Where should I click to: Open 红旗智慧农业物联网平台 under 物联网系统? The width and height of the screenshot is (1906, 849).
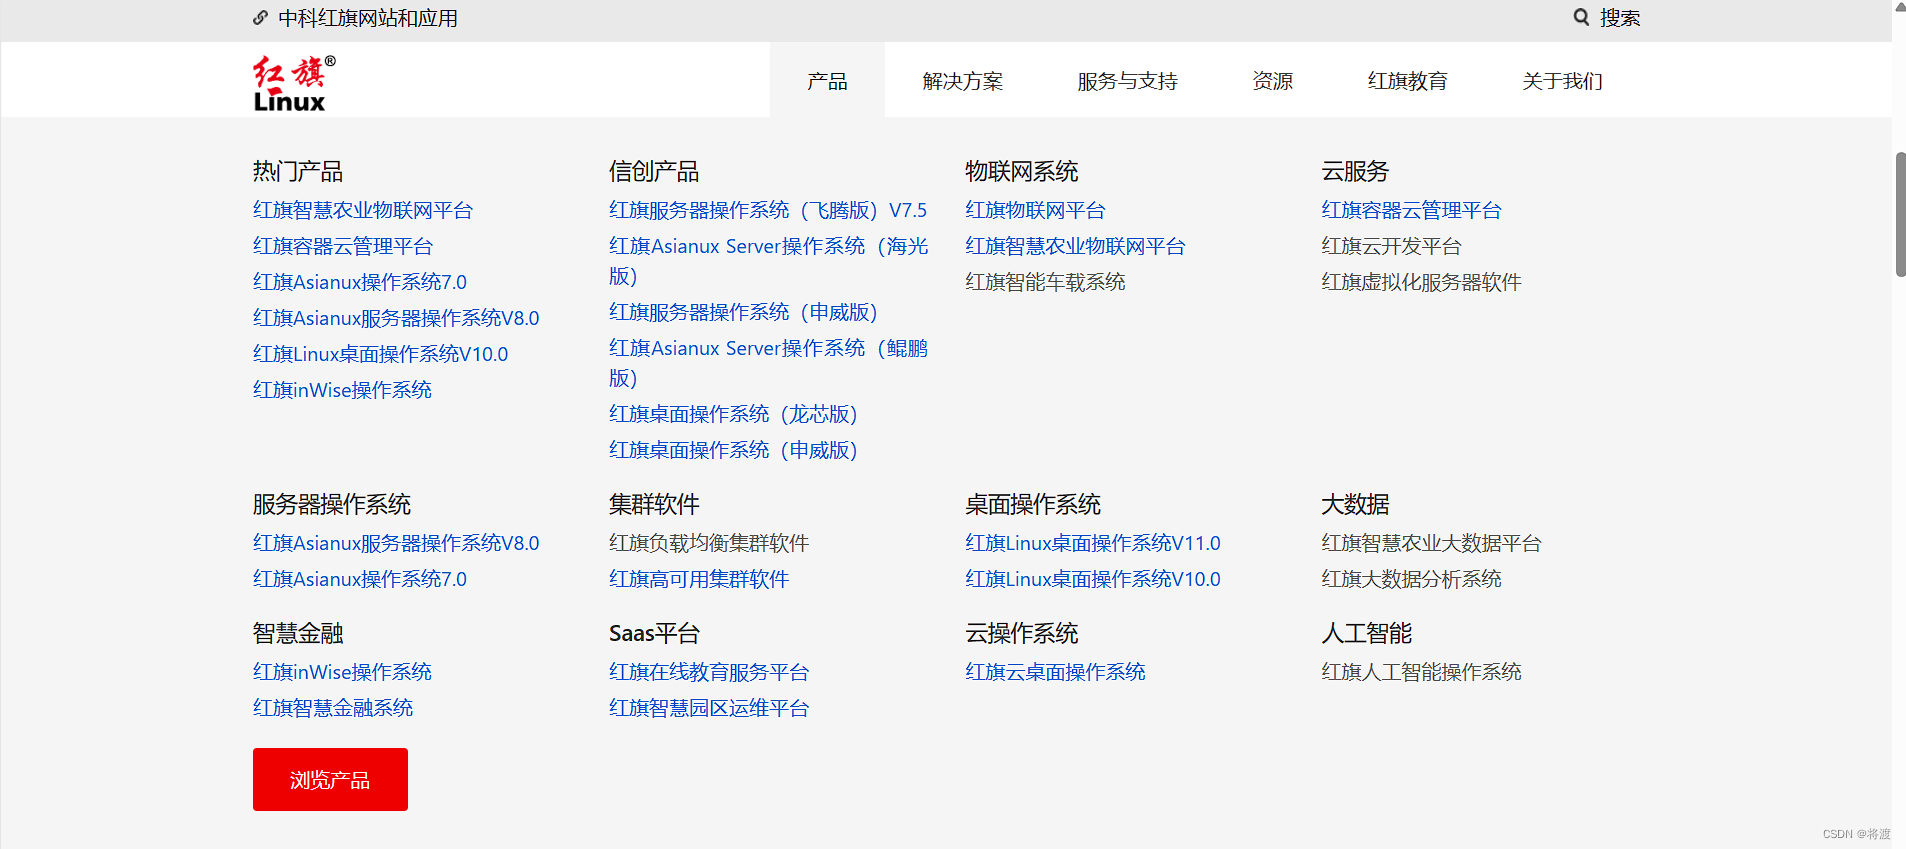[x=1075, y=246]
